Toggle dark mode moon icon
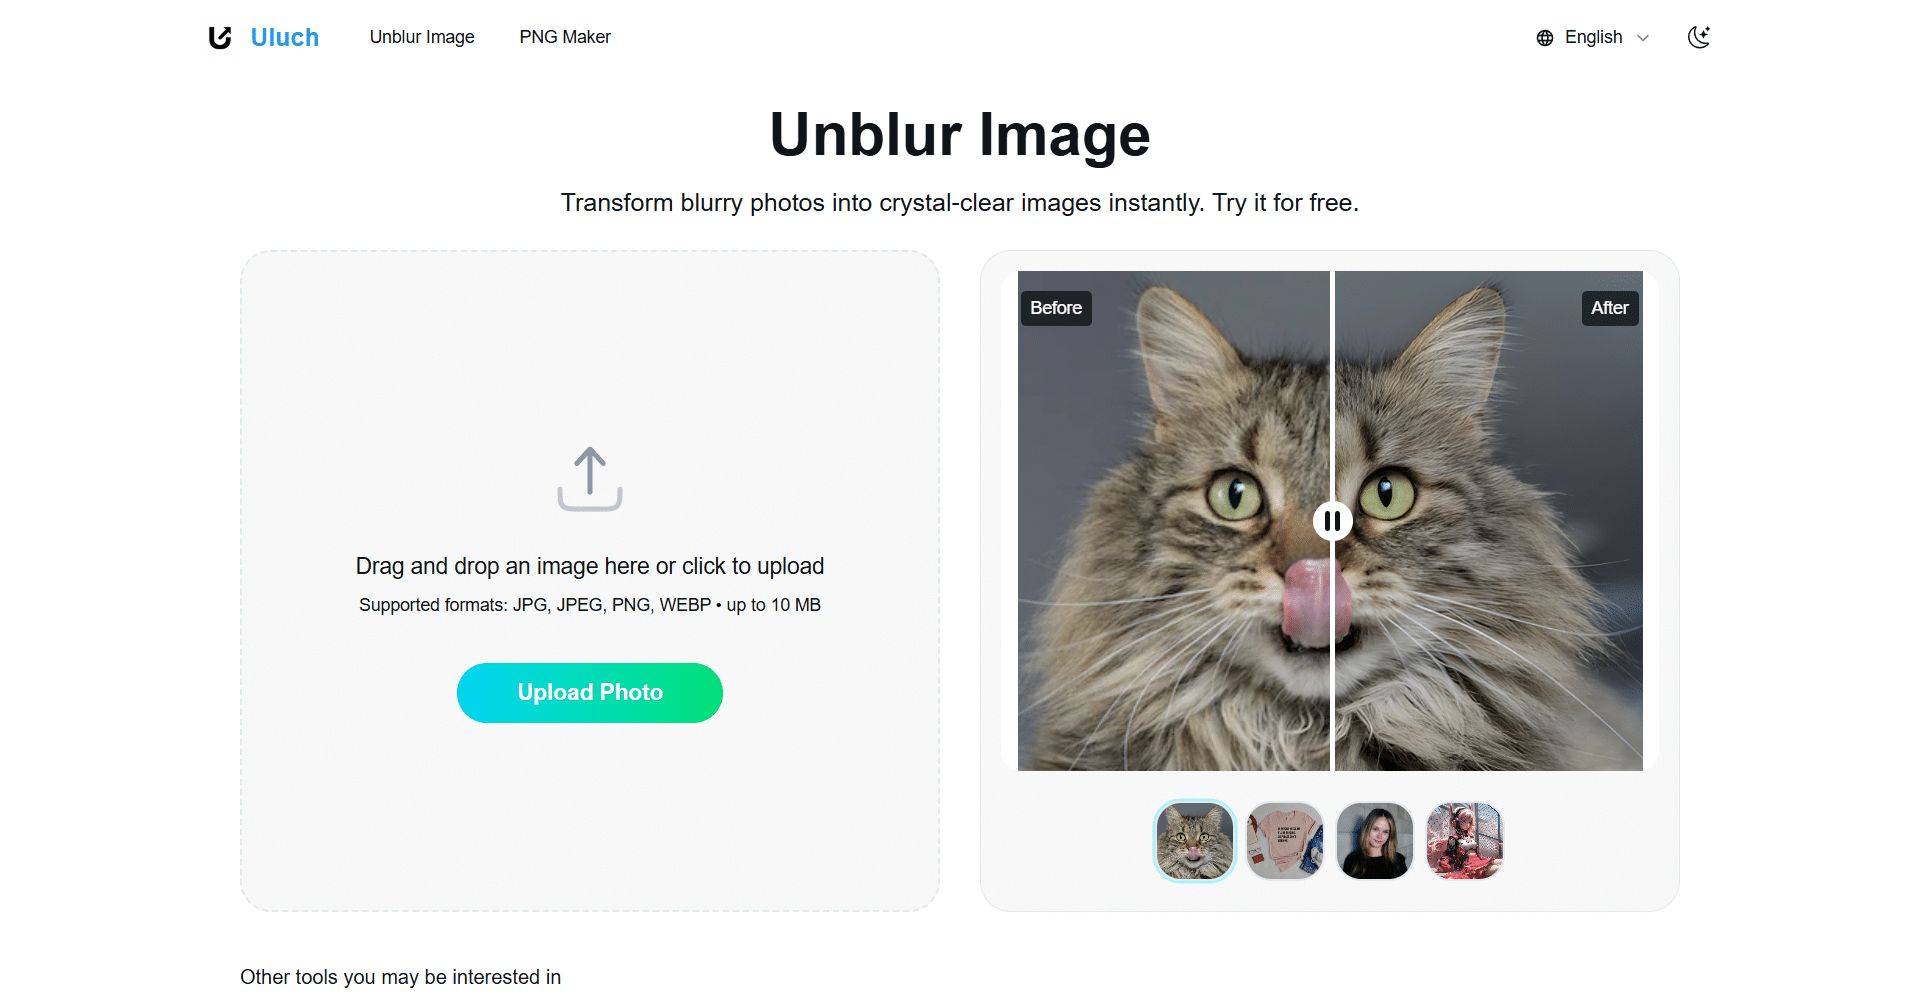This screenshot has height=1000, width=1920. click(1699, 37)
